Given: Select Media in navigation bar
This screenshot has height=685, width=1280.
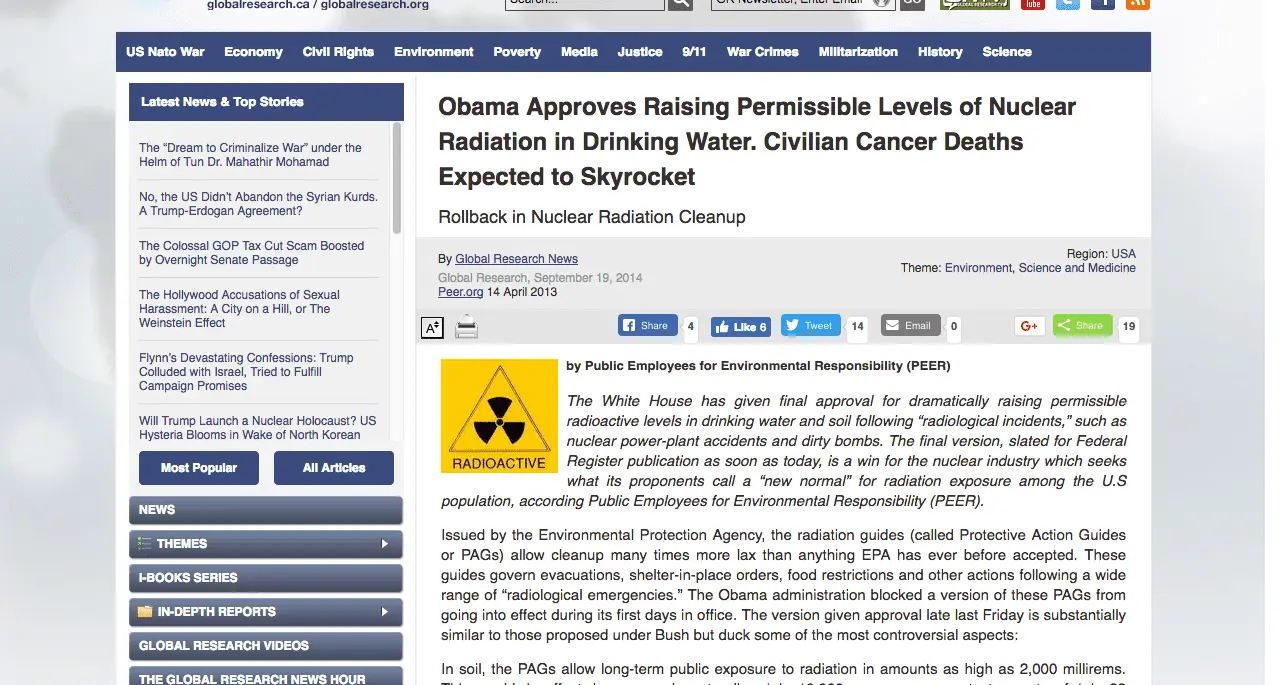Looking at the screenshot, I should pyautogui.click(x=579, y=52).
